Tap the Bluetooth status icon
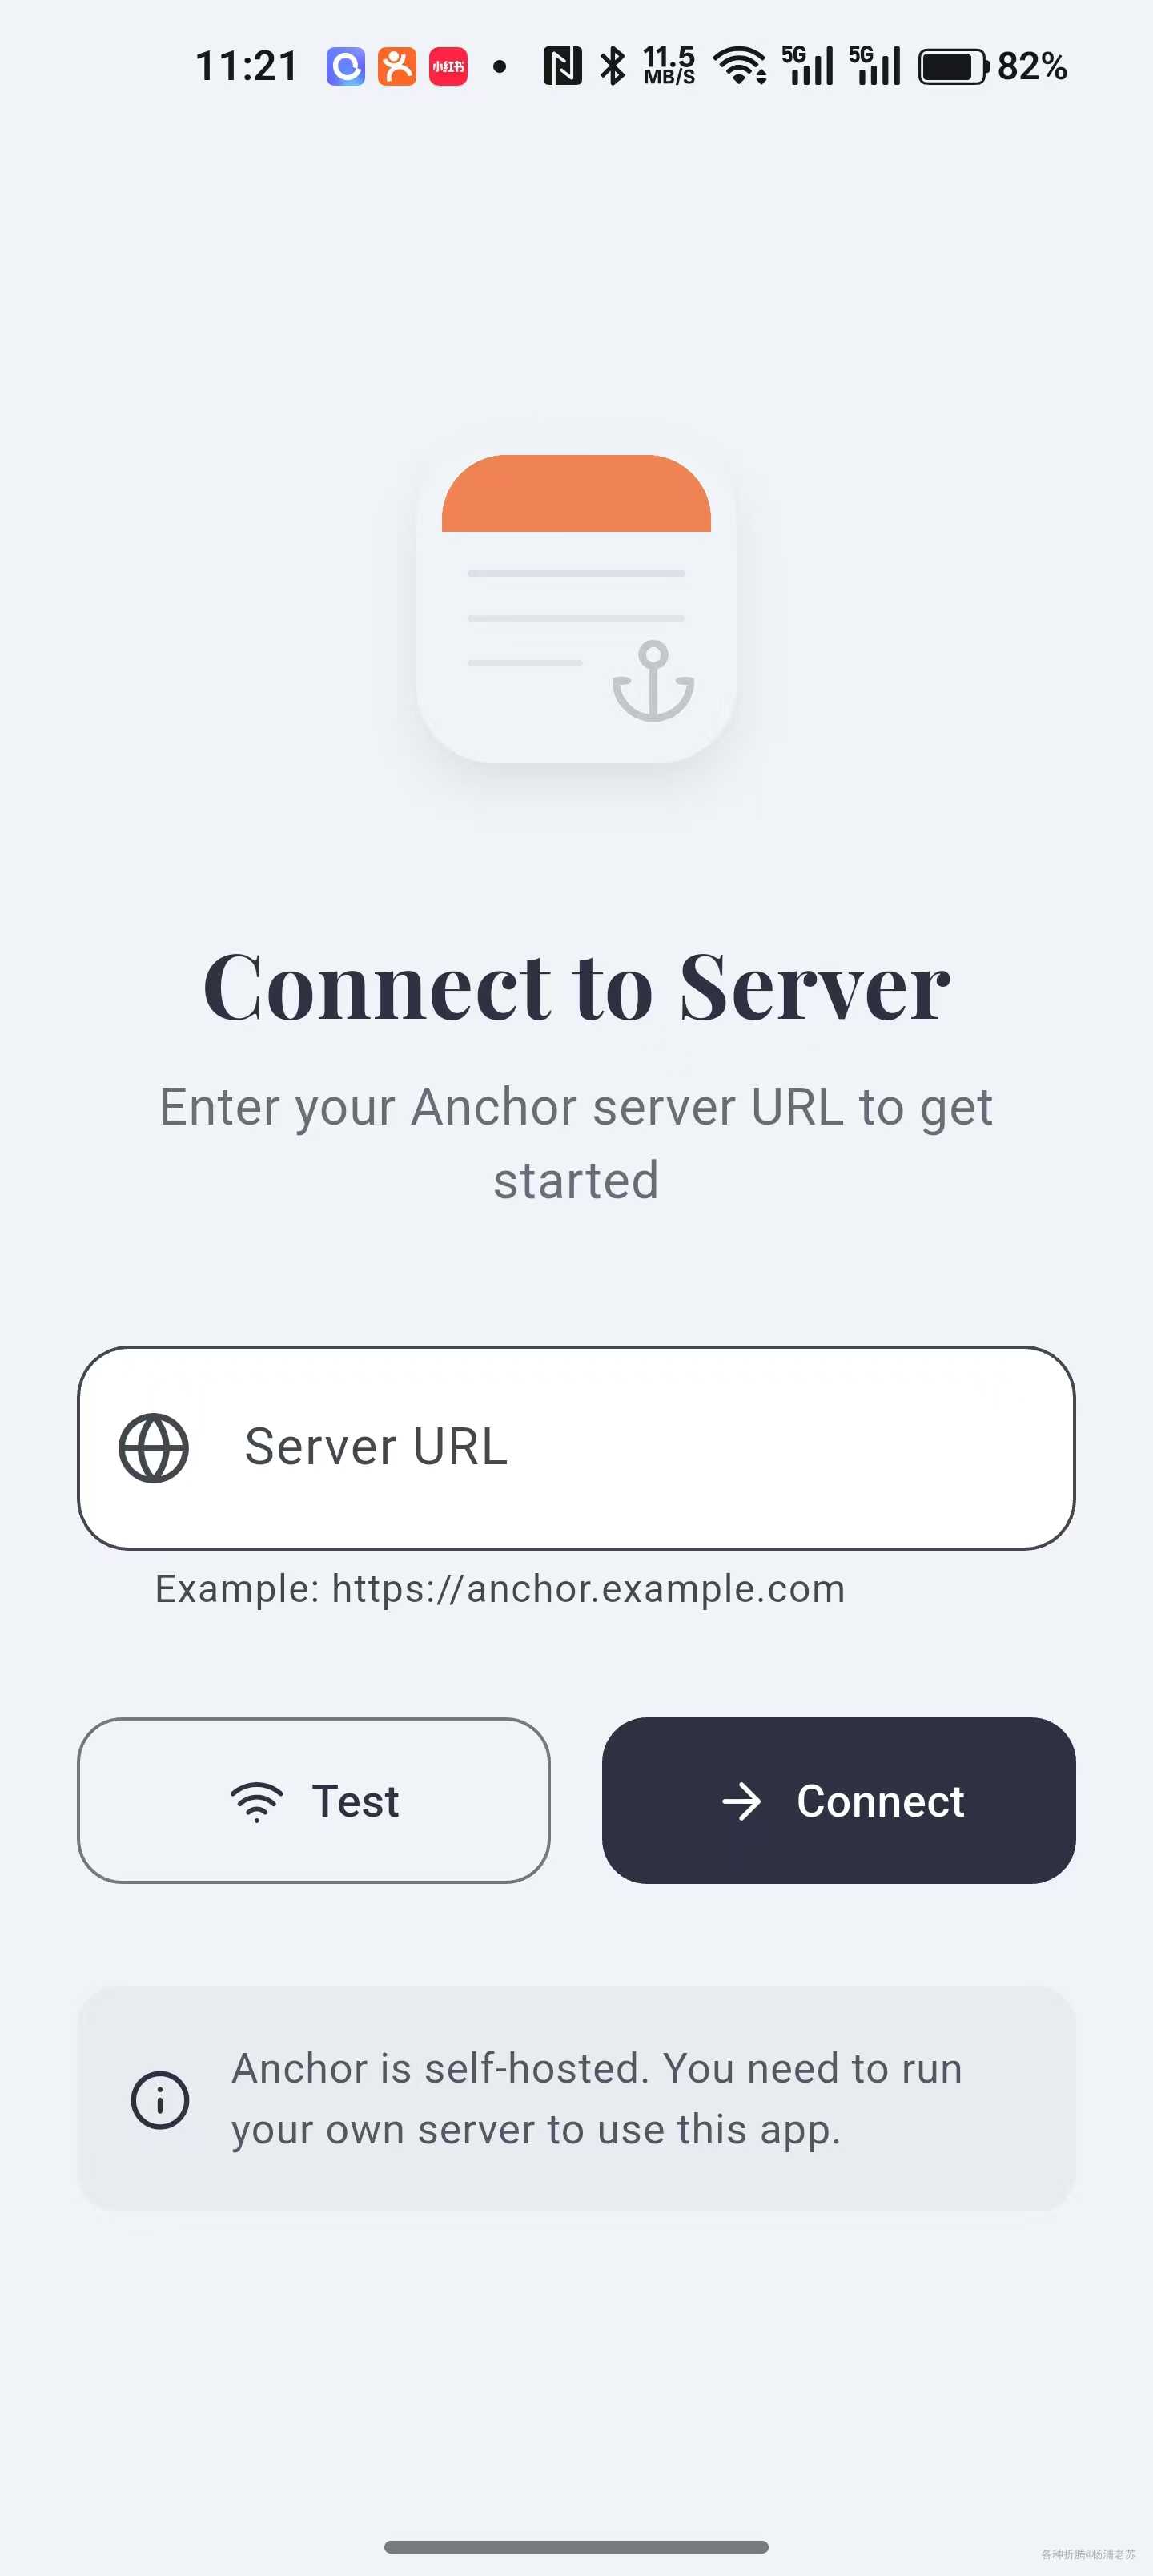The height and width of the screenshot is (2576, 1153). coord(612,67)
